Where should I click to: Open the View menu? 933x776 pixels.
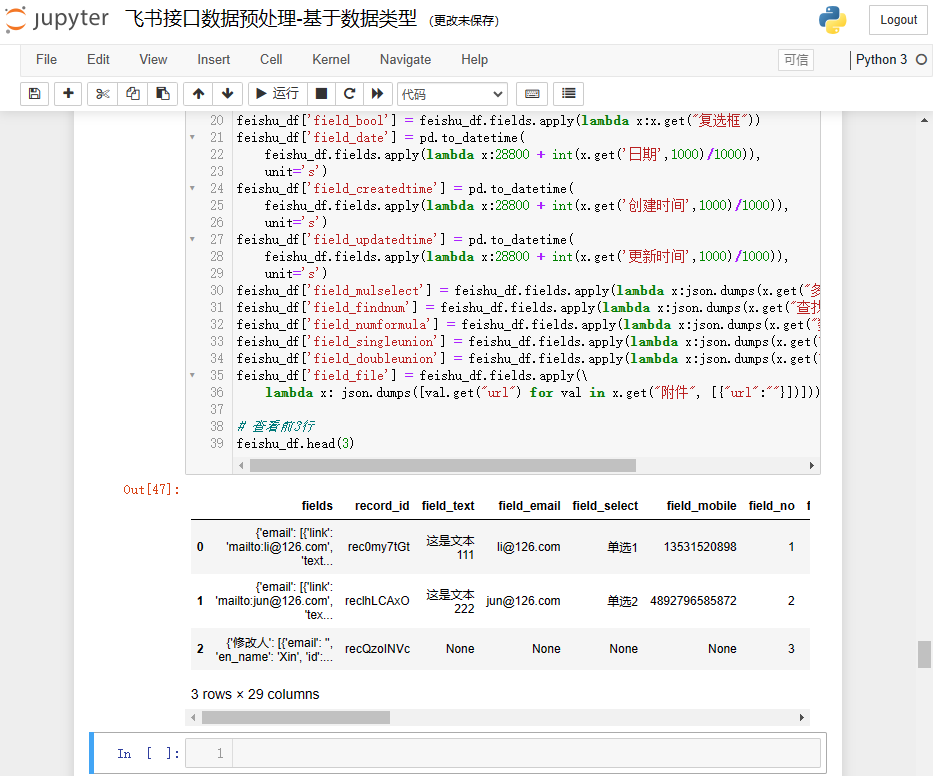[x=153, y=60]
